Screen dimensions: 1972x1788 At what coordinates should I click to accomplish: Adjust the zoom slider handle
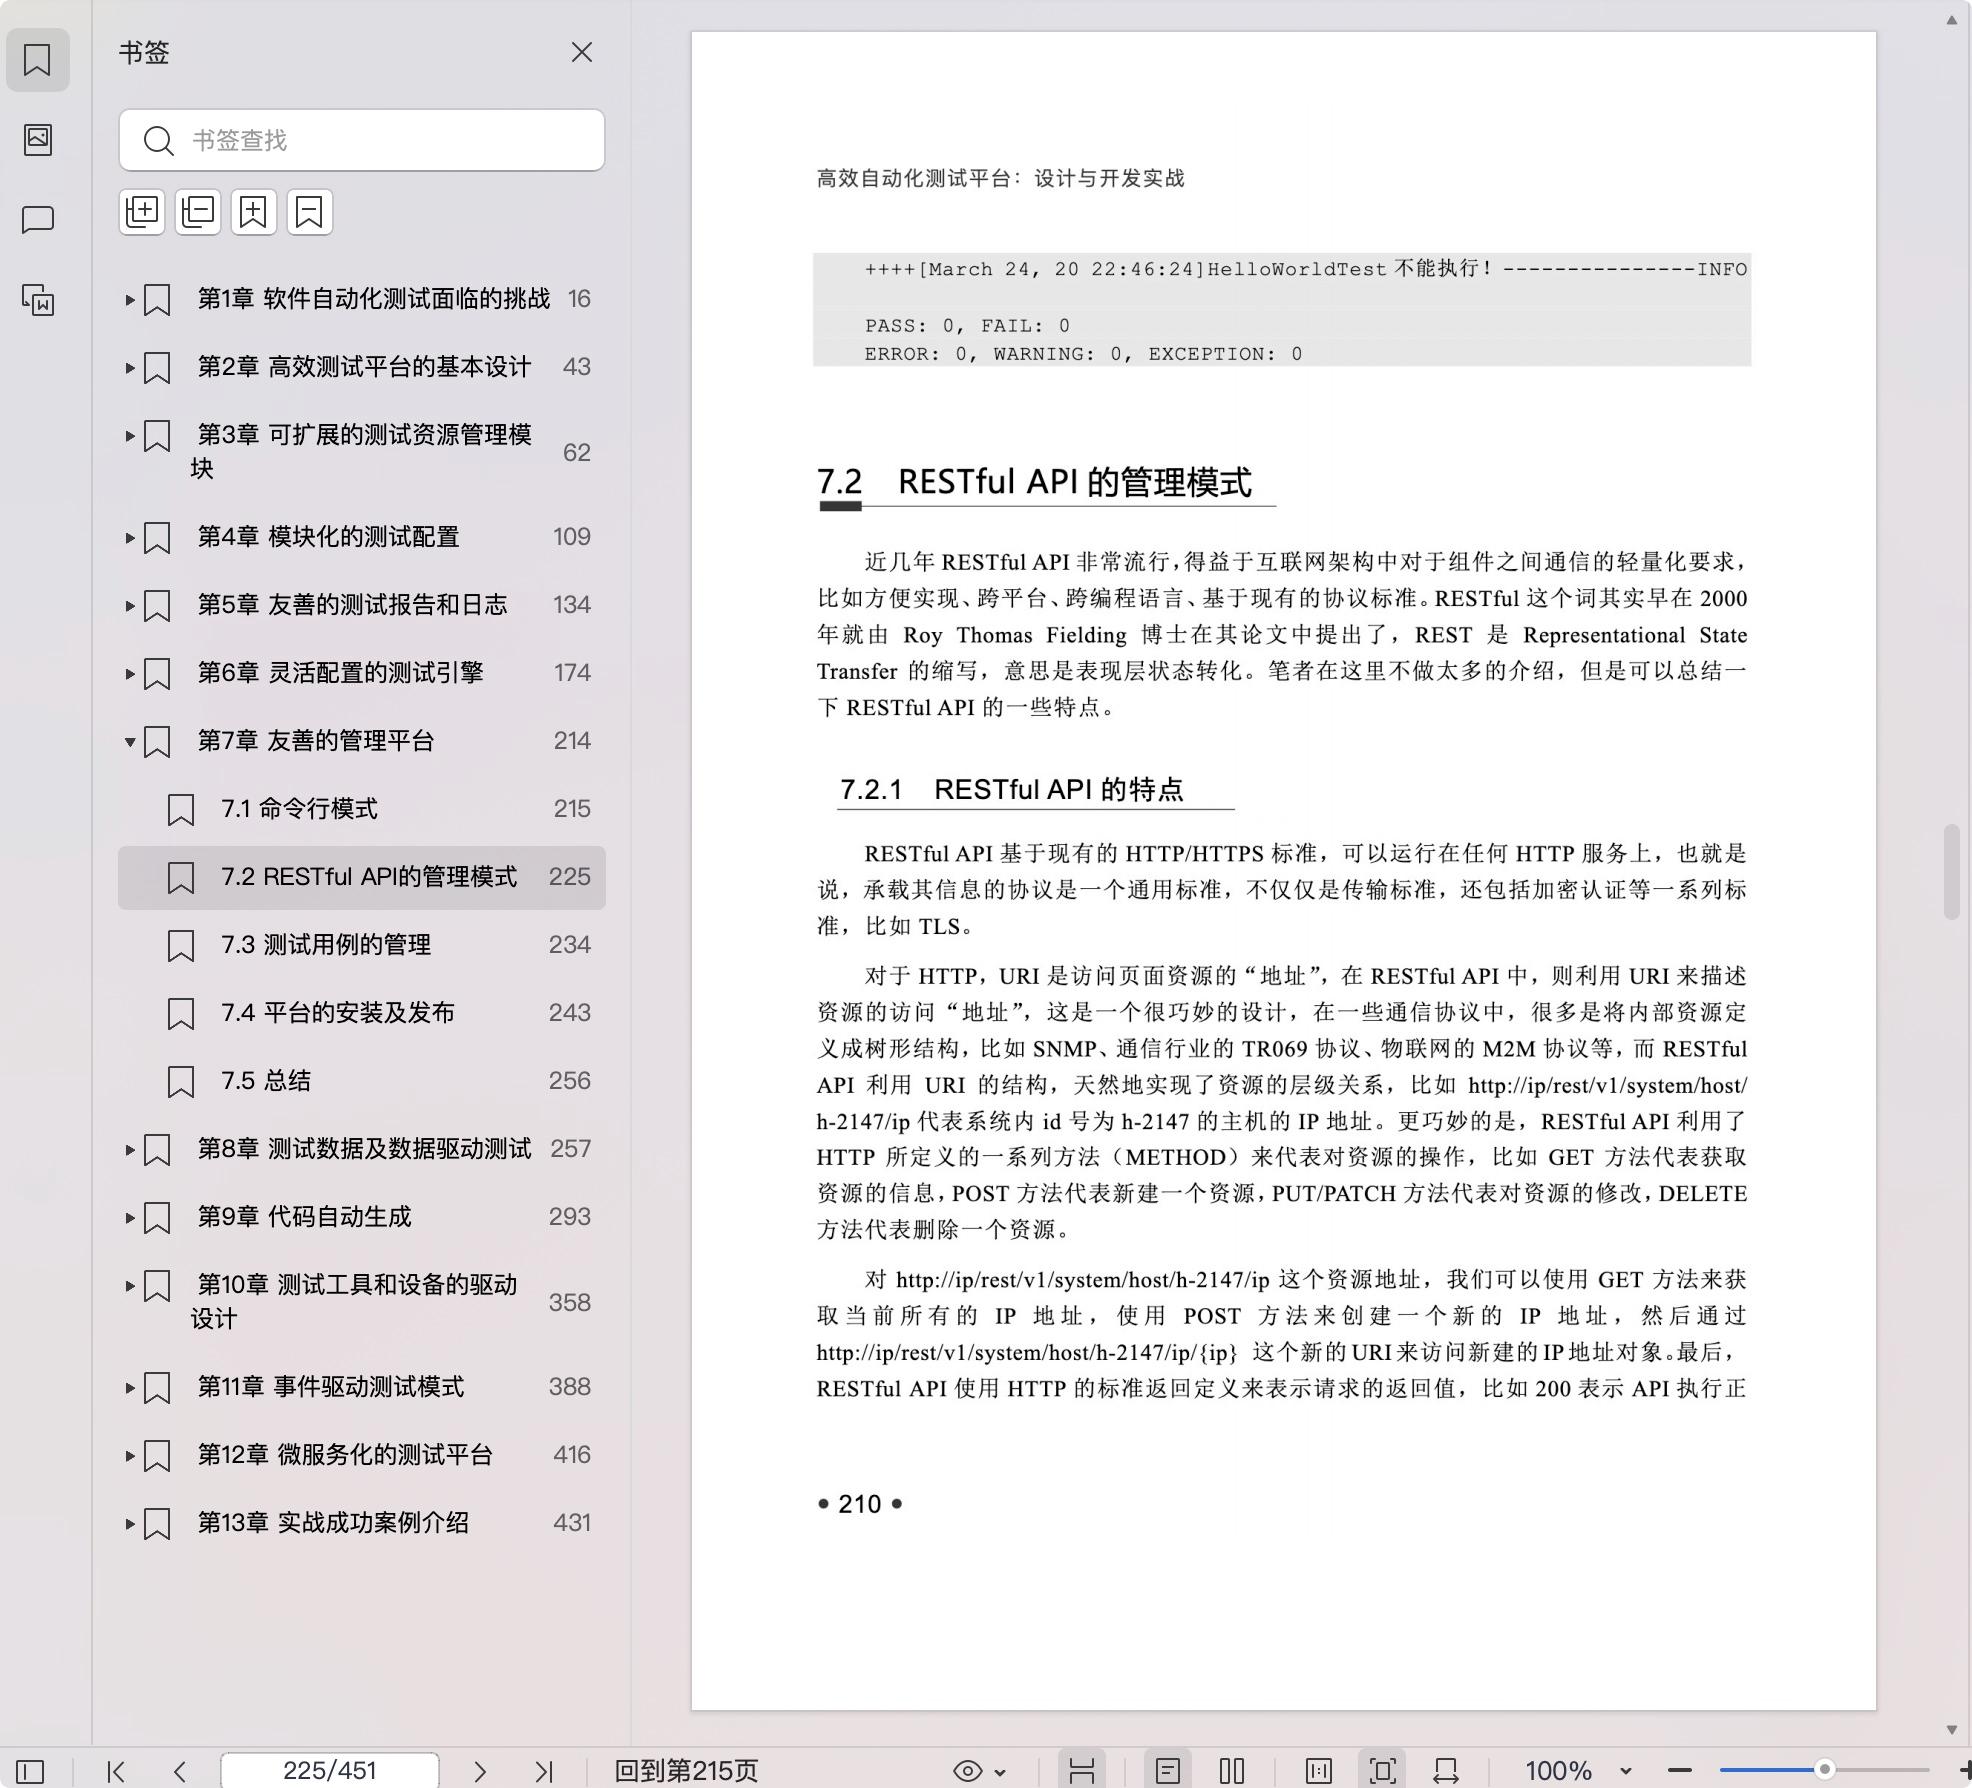[x=1825, y=1770]
